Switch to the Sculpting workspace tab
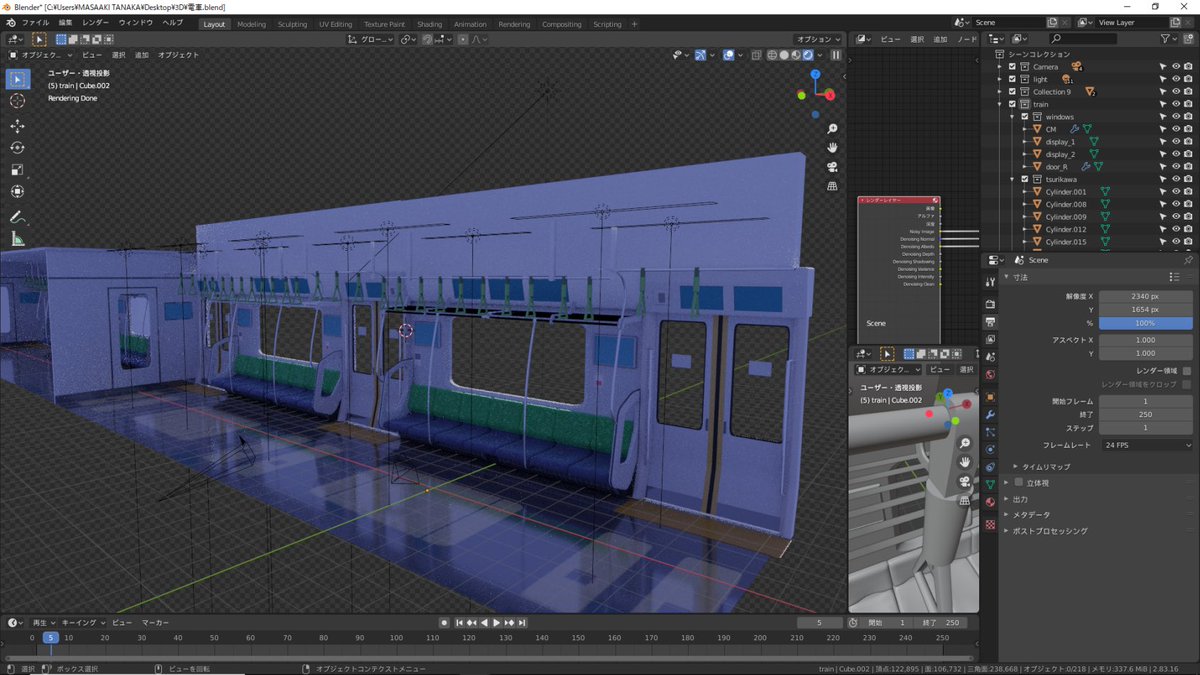Viewport: 1200px width, 675px height. 292,24
